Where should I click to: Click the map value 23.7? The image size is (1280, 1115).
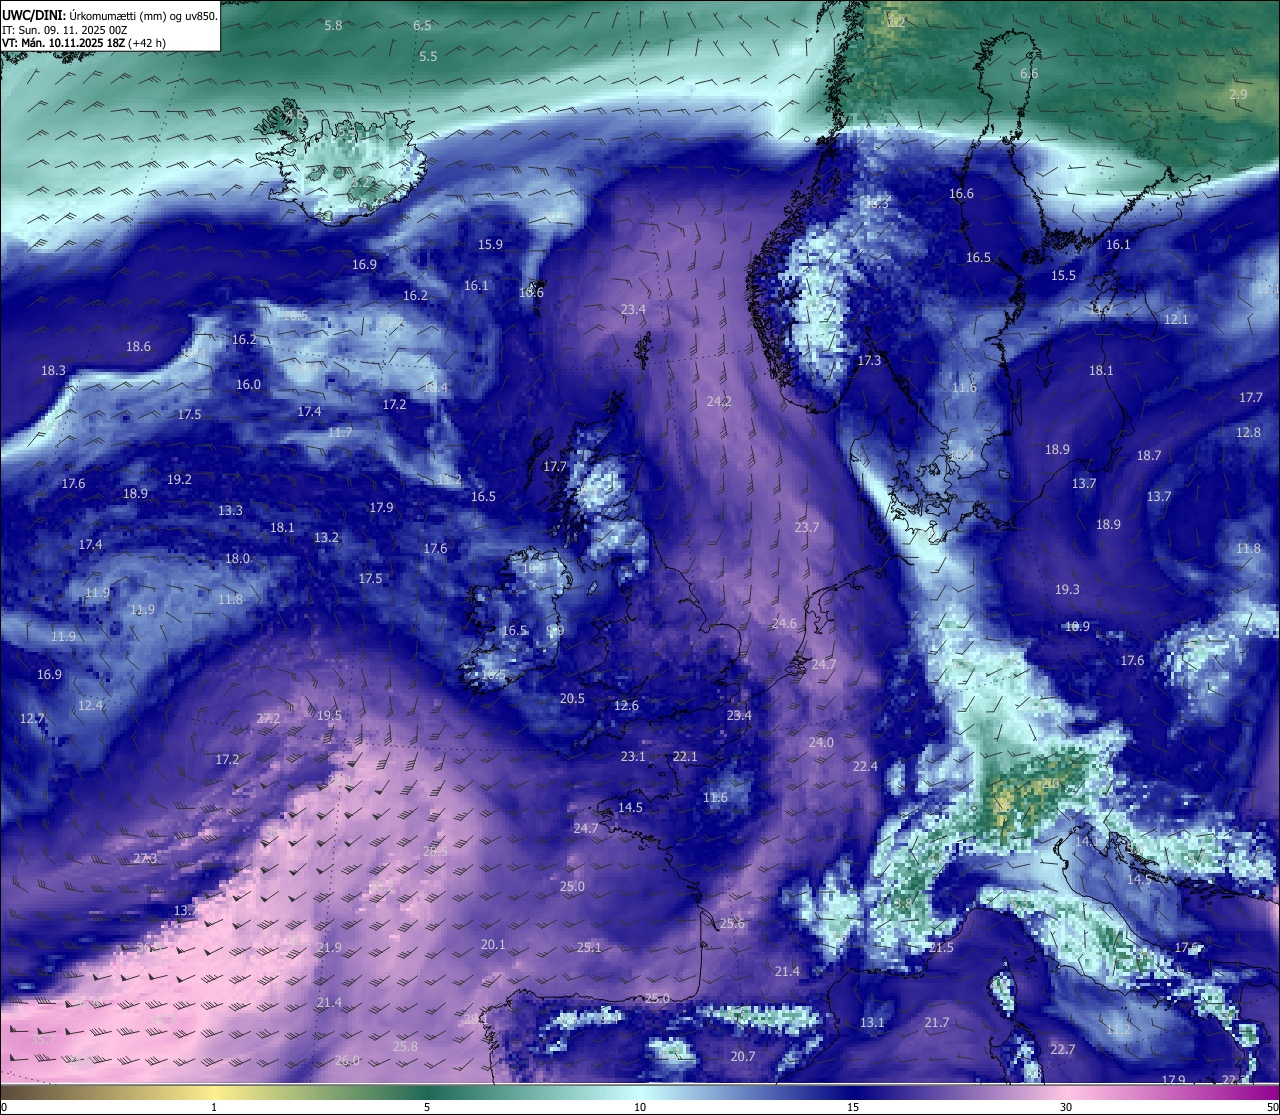pos(806,528)
